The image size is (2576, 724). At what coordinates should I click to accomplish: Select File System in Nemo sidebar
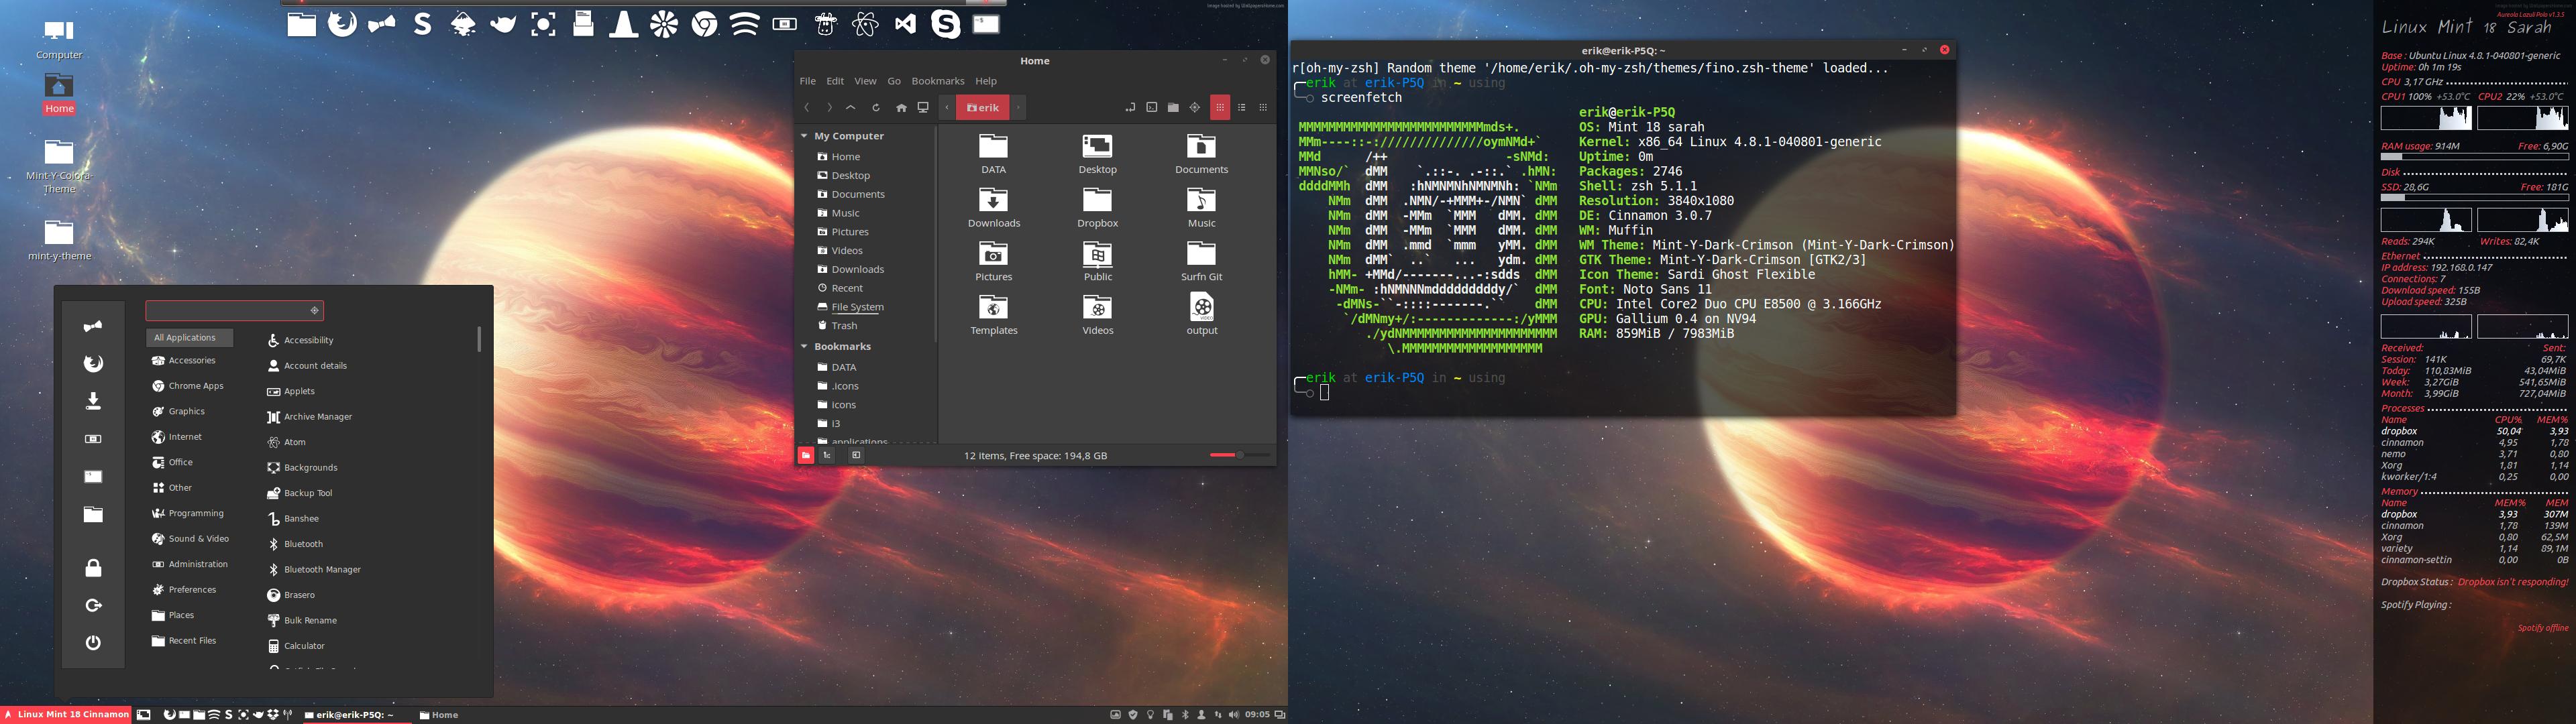click(x=851, y=307)
